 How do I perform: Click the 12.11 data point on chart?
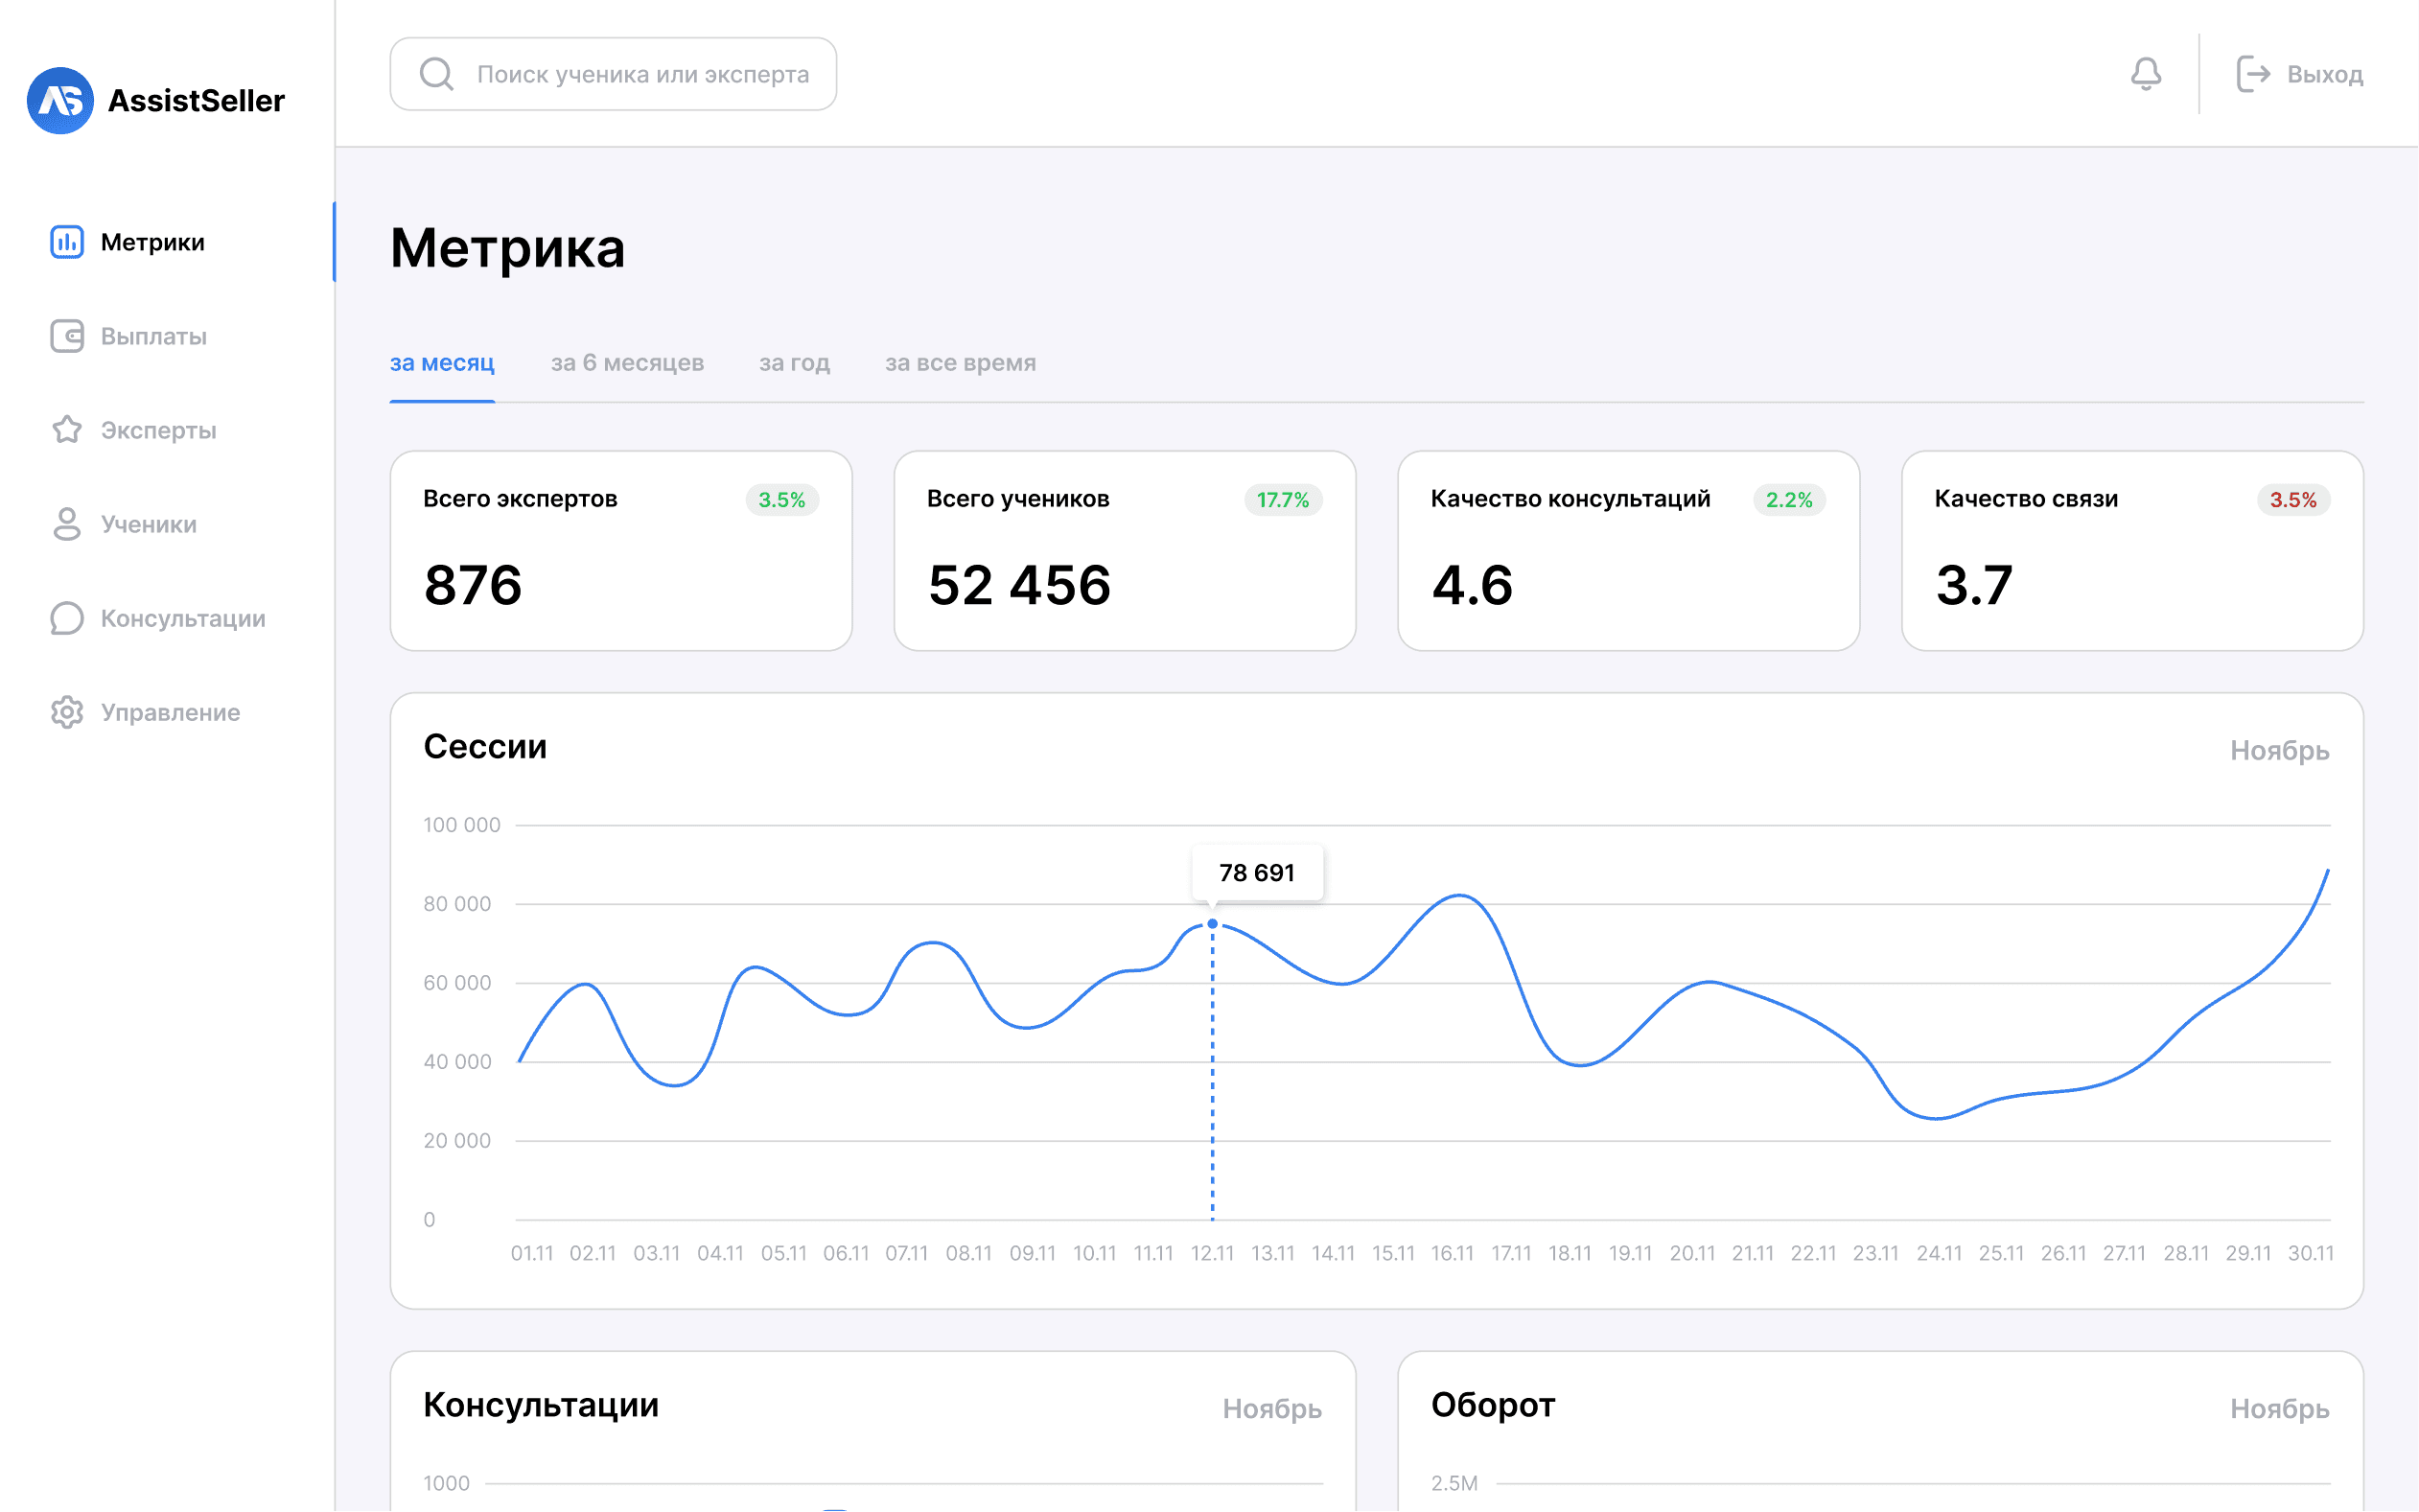(1212, 924)
